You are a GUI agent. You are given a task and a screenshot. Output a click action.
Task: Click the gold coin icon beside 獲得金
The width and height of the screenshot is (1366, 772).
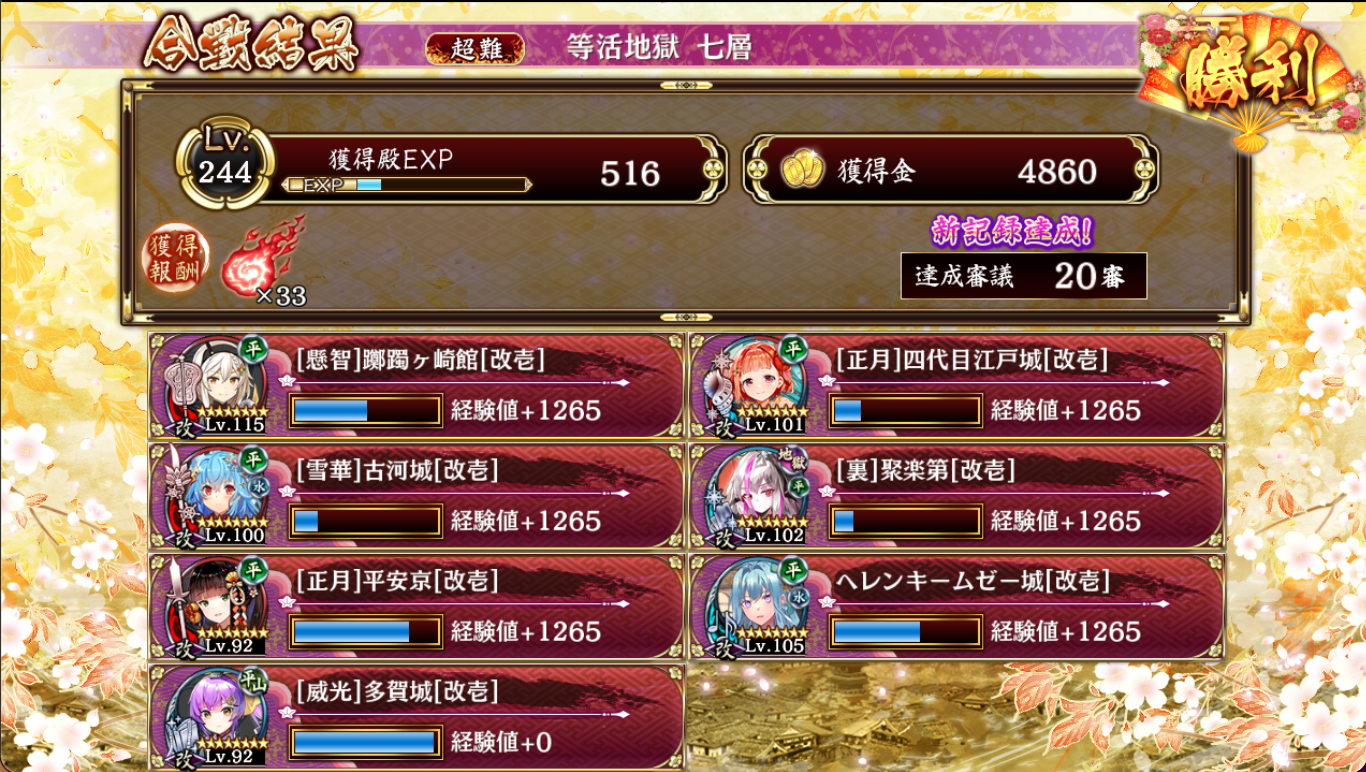(802, 171)
